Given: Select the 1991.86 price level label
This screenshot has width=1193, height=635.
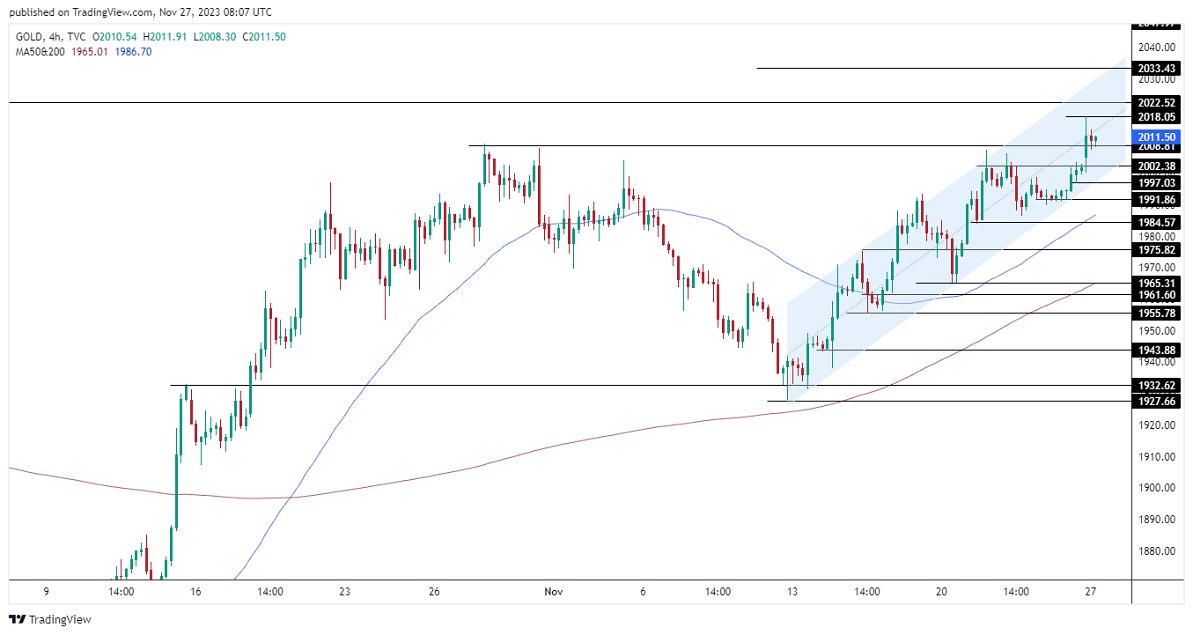Looking at the screenshot, I should coord(1156,200).
